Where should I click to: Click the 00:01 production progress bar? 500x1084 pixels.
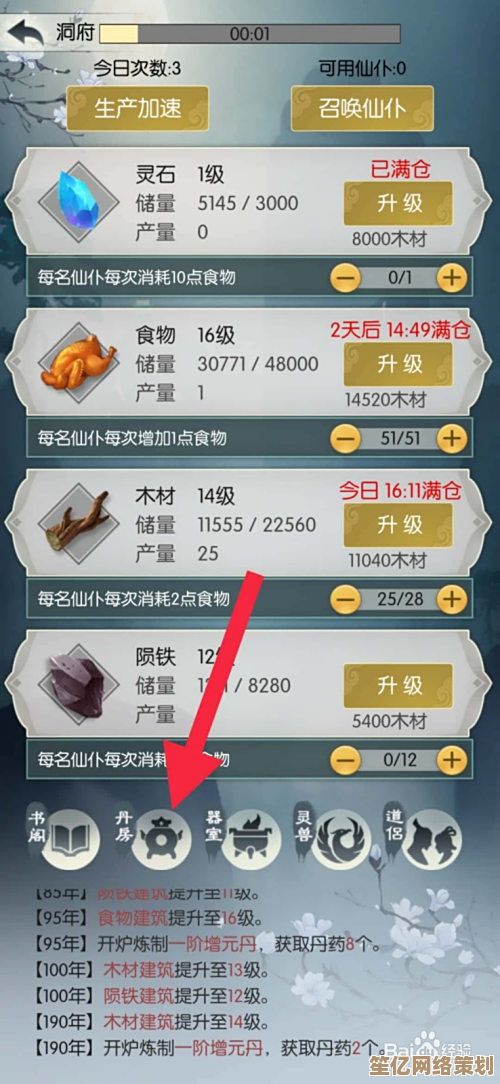[x=250, y=33]
